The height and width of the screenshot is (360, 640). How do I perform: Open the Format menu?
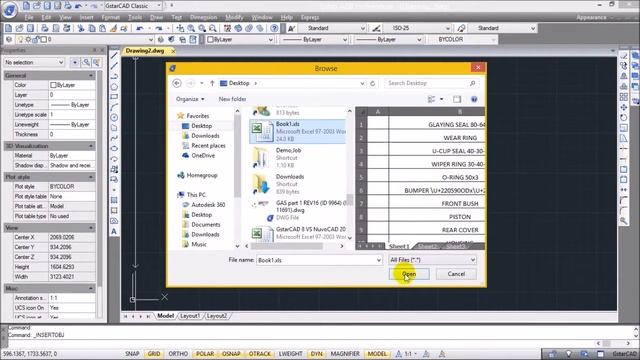[111, 17]
